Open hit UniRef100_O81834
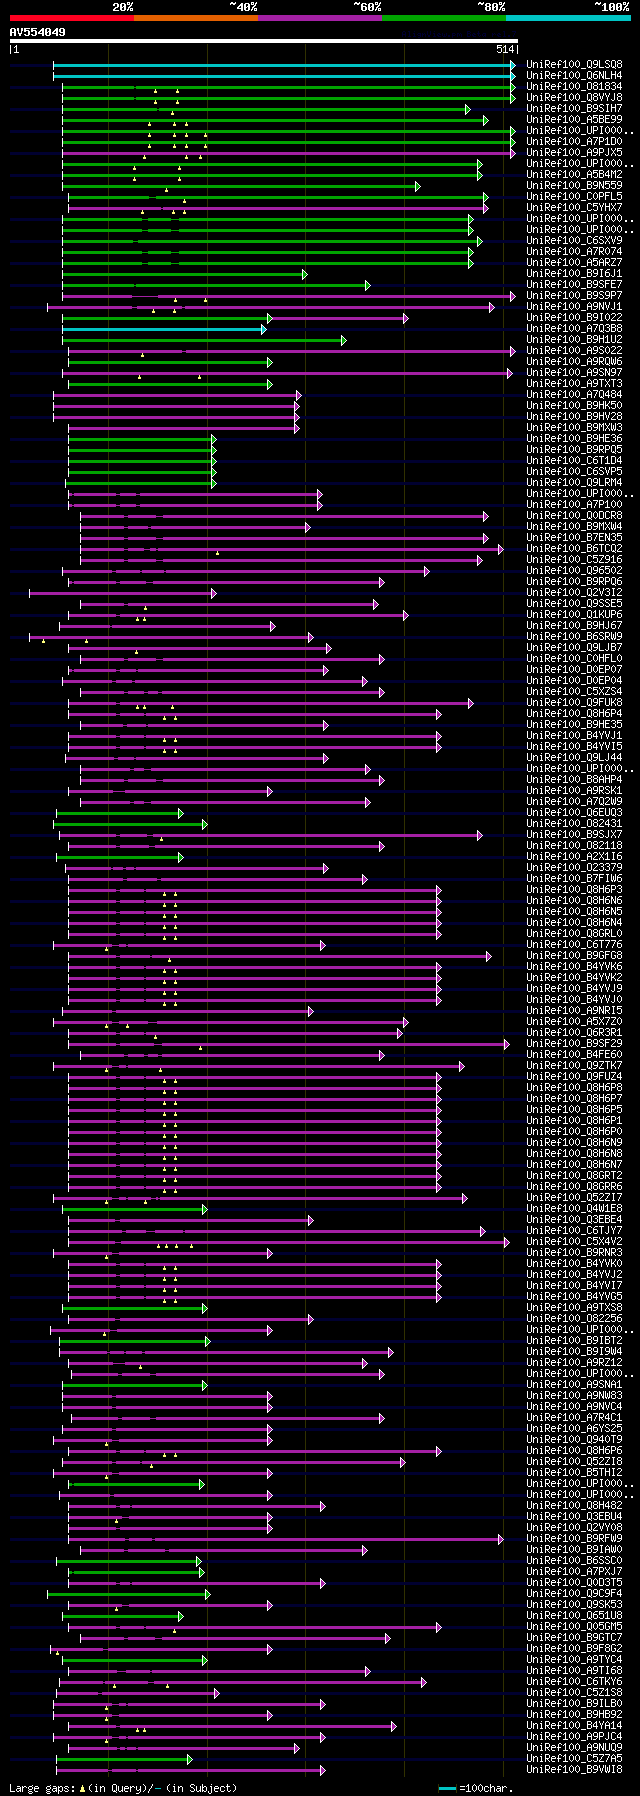640x1796 pixels. [574, 86]
